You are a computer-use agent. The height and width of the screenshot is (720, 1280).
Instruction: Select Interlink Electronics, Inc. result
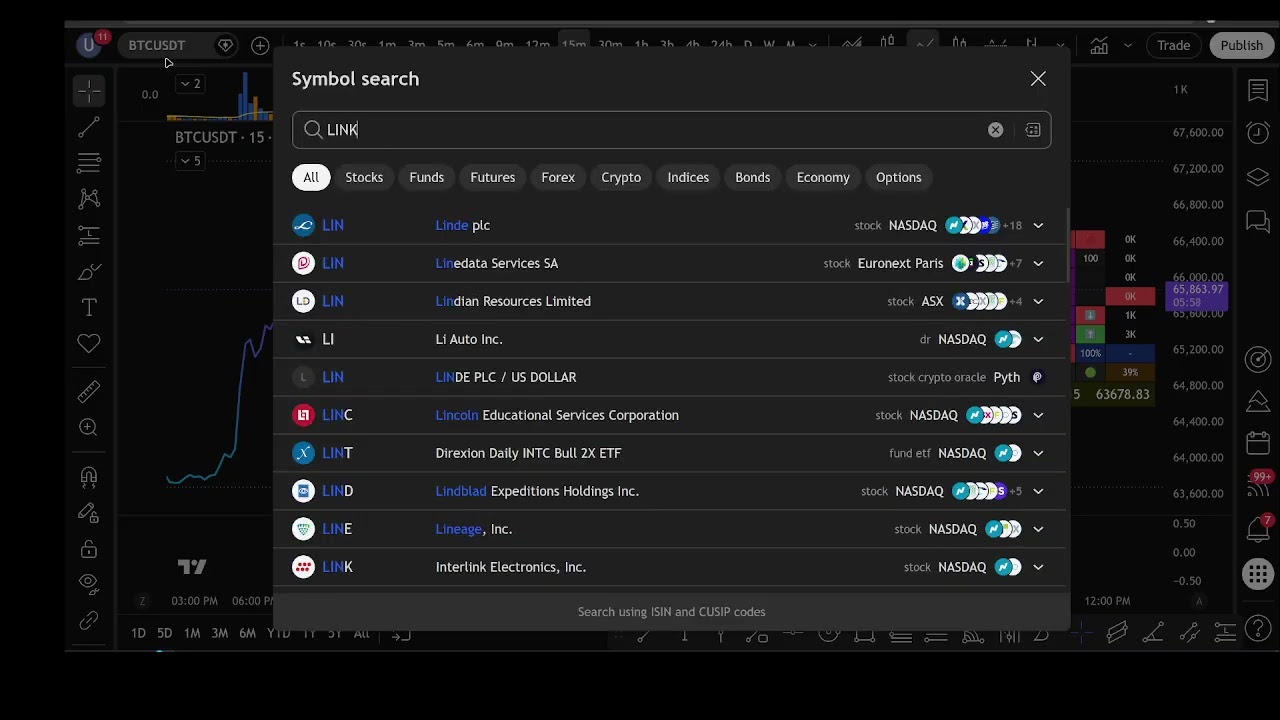pos(669,567)
